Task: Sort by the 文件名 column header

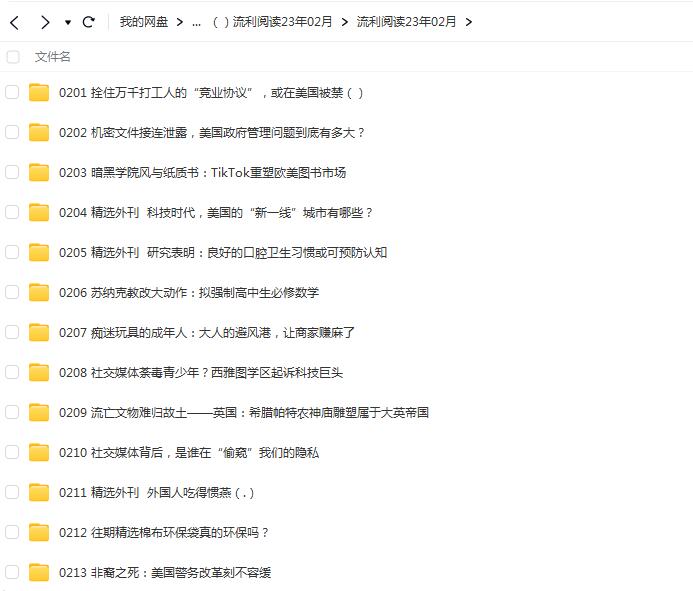Action: click(53, 57)
